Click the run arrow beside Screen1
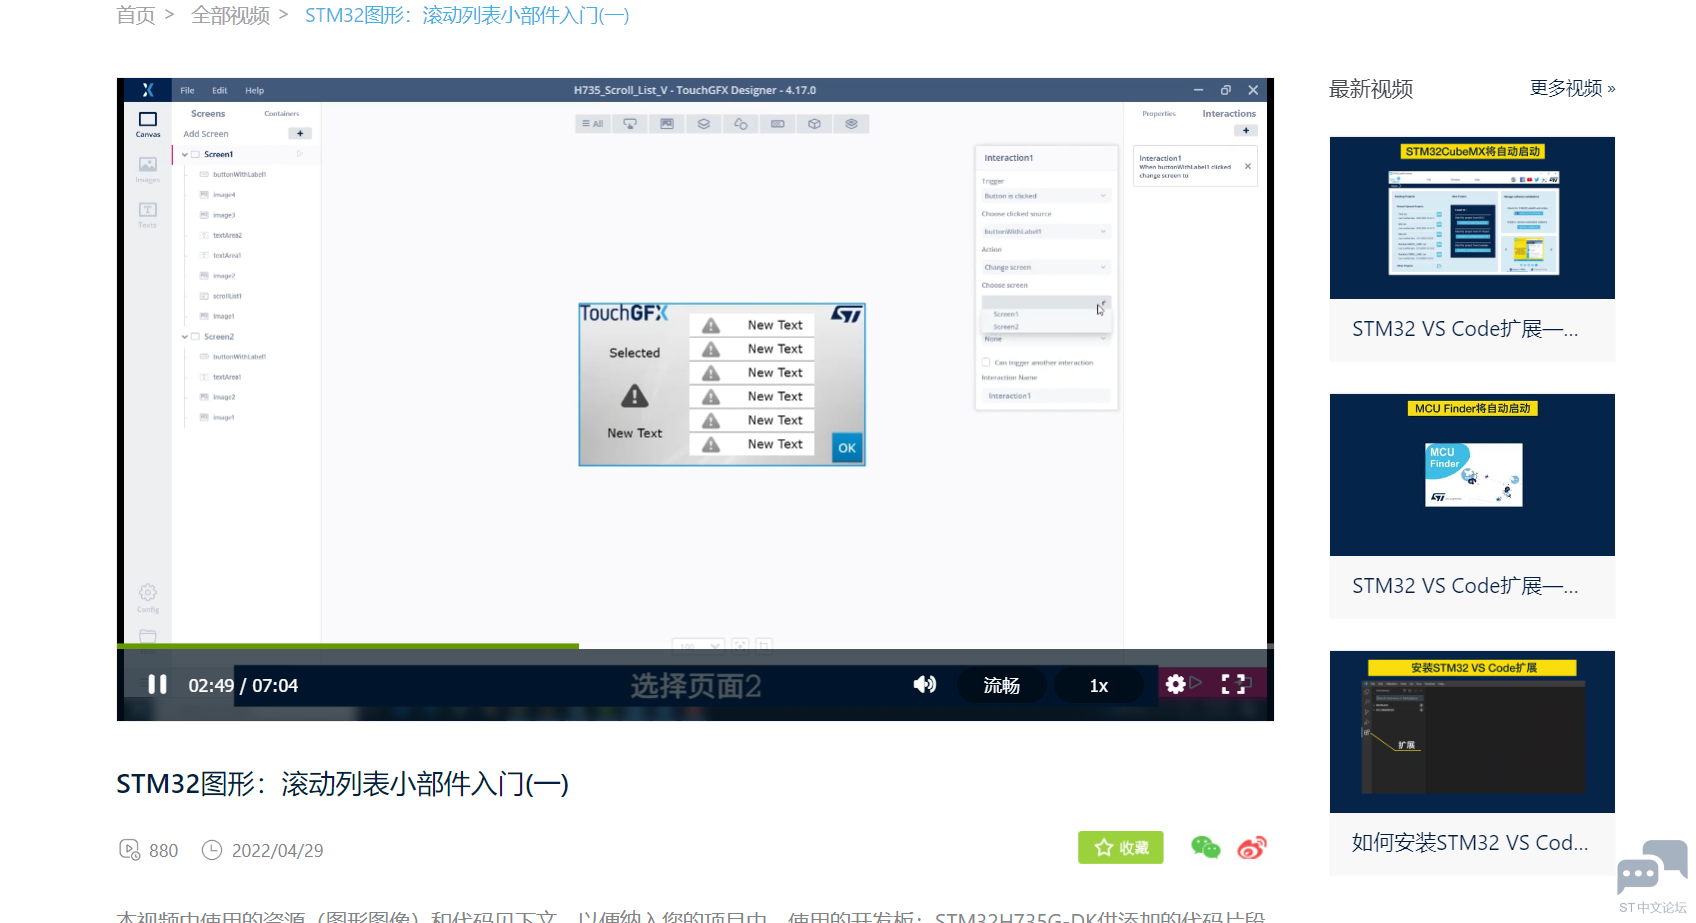The width and height of the screenshot is (1696, 923). [x=300, y=154]
